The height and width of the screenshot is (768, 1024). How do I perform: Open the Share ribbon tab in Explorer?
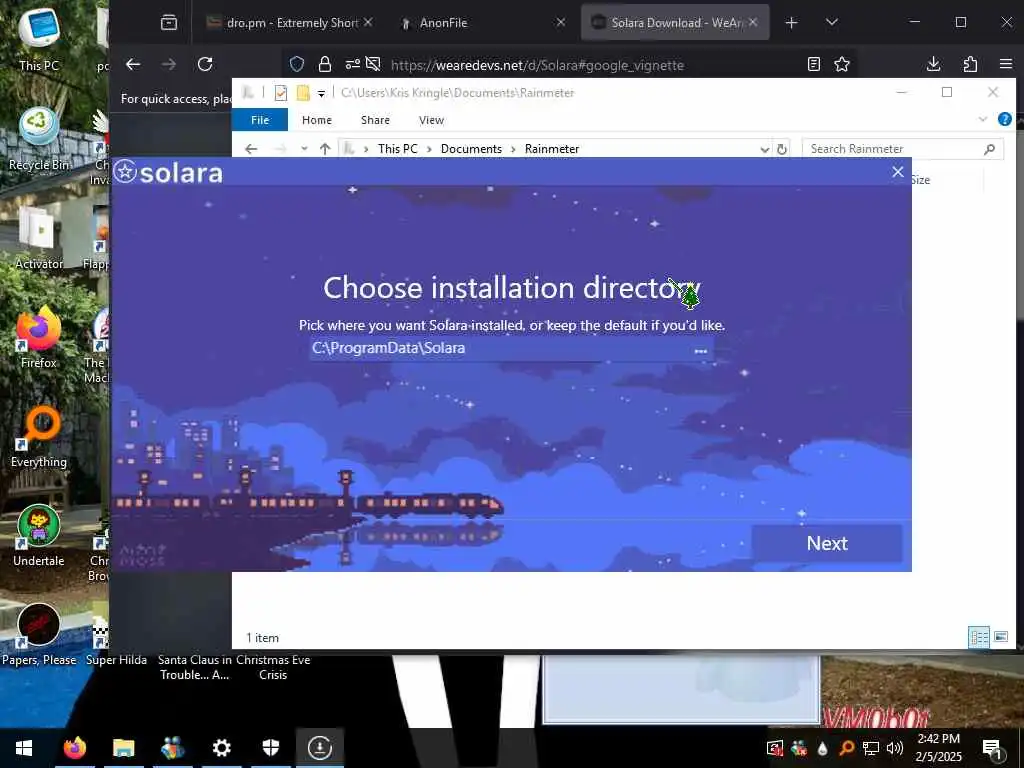pyautogui.click(x=375, y=120)
